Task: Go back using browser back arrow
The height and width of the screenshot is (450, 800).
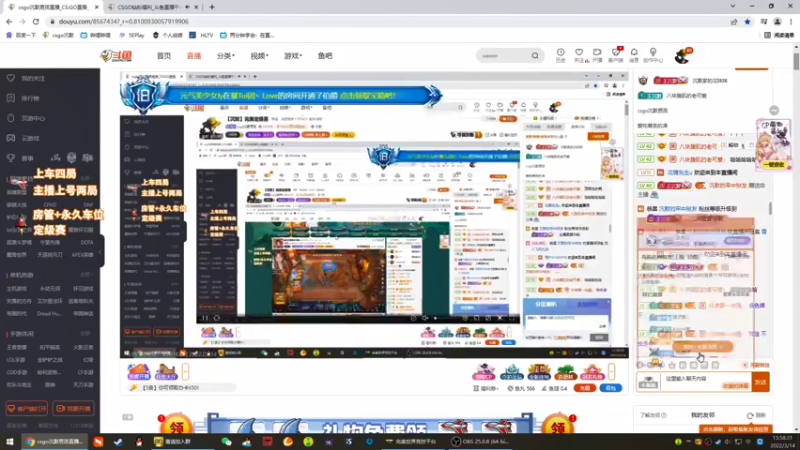Action: tap(9, 21)
